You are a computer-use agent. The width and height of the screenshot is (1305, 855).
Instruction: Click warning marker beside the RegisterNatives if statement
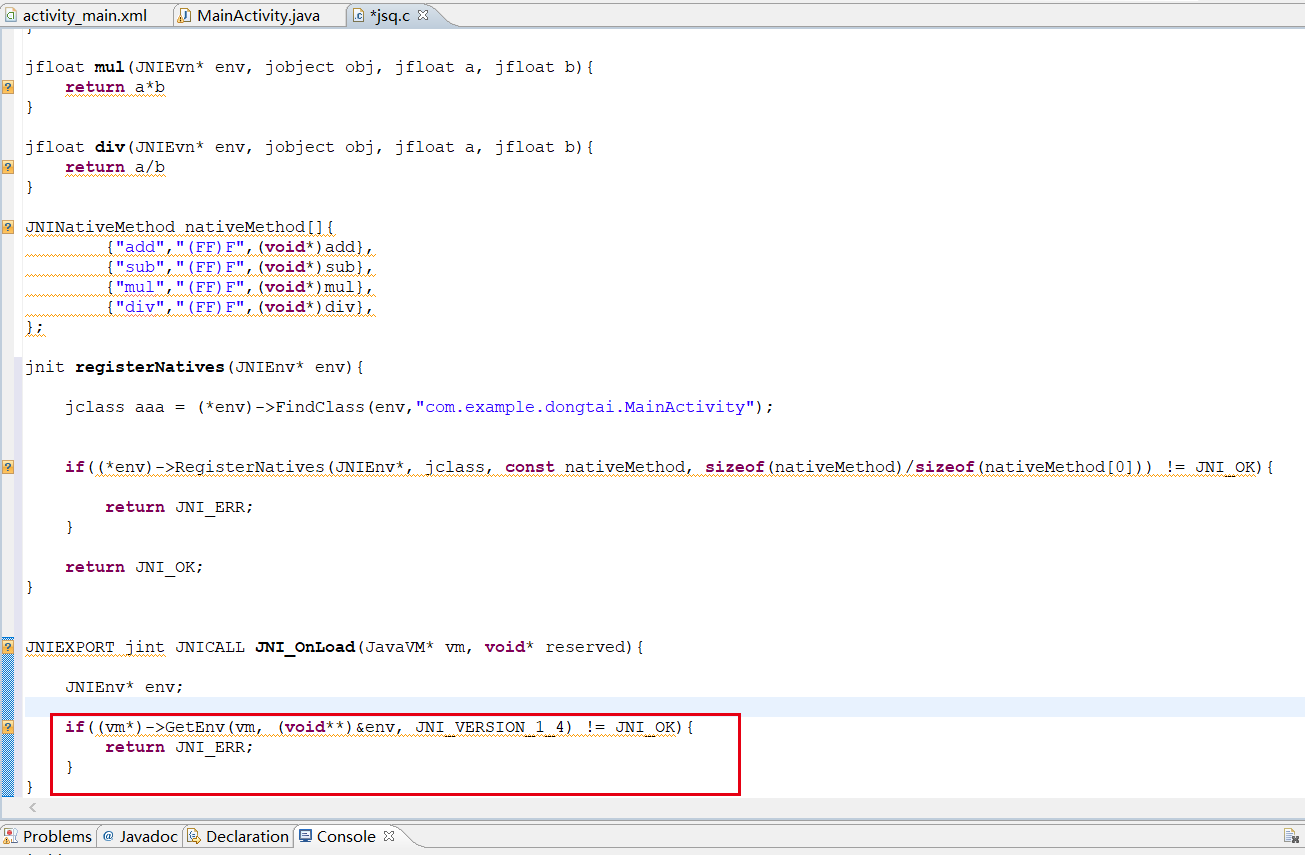(x=8, y=467)
